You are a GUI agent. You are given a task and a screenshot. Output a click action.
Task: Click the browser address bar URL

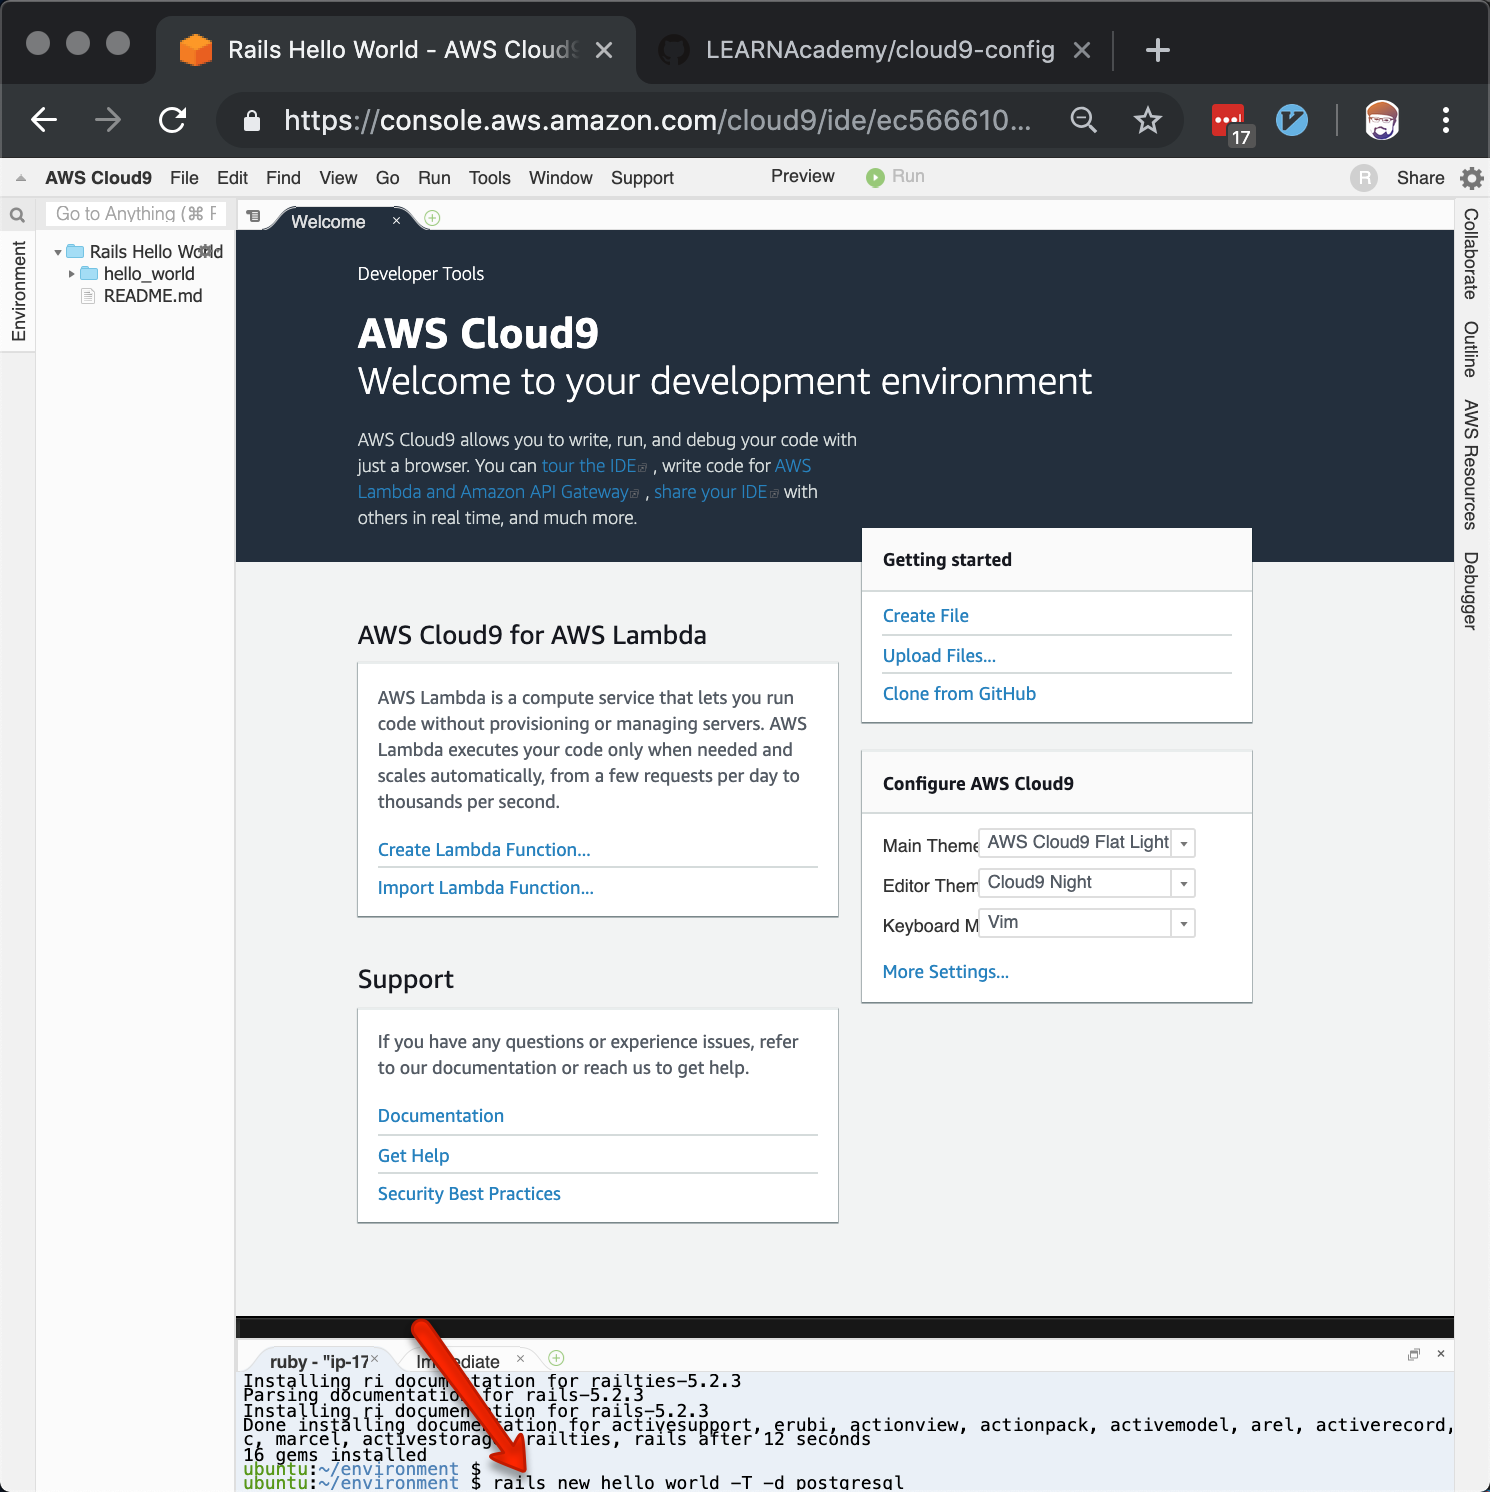[x=657, y=120]
